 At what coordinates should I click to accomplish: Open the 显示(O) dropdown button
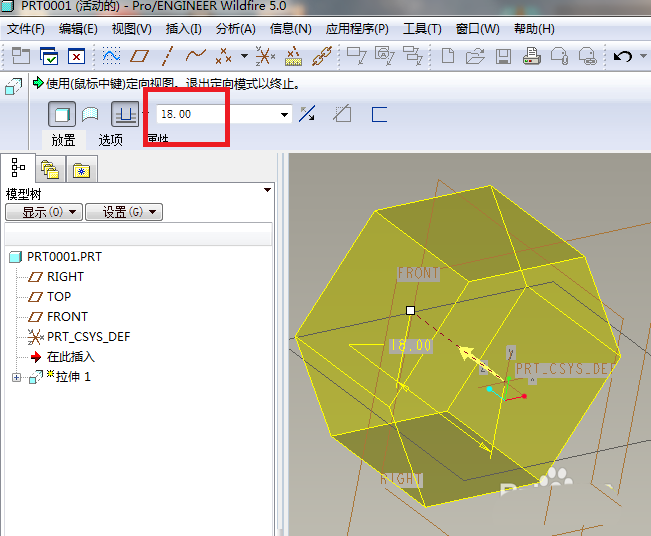point(44,212)
